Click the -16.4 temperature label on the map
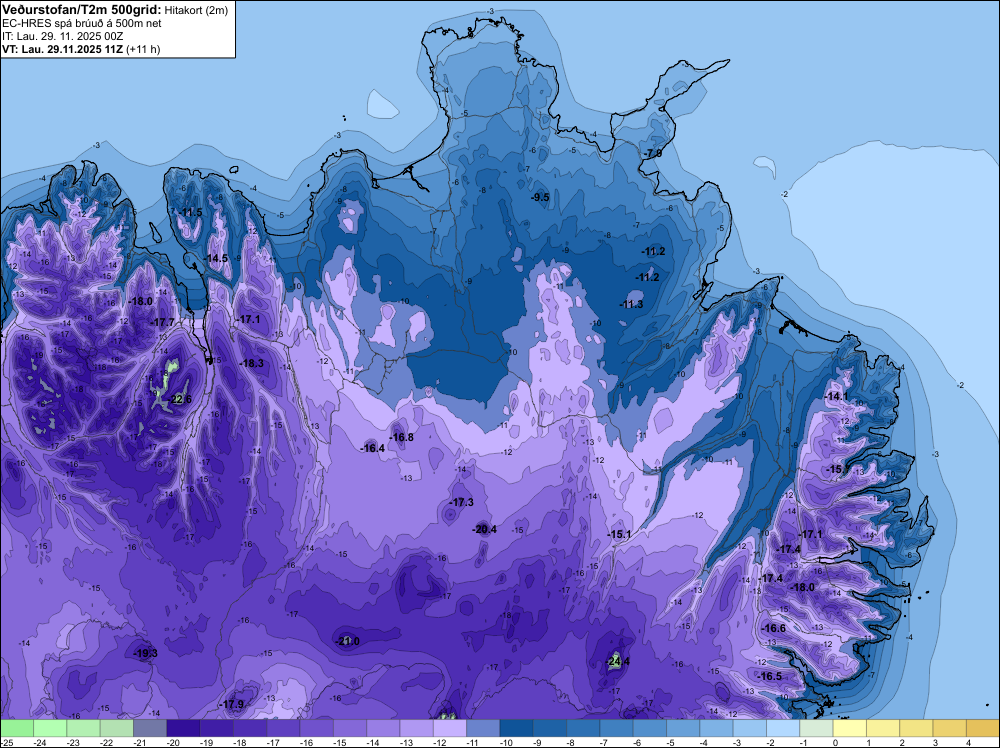 (x=373, y=448)
